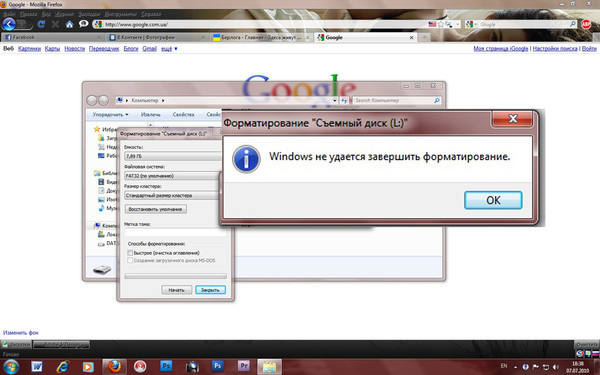Open the search engine selector dropdown

pyautogui.click(x=471, y=24)
